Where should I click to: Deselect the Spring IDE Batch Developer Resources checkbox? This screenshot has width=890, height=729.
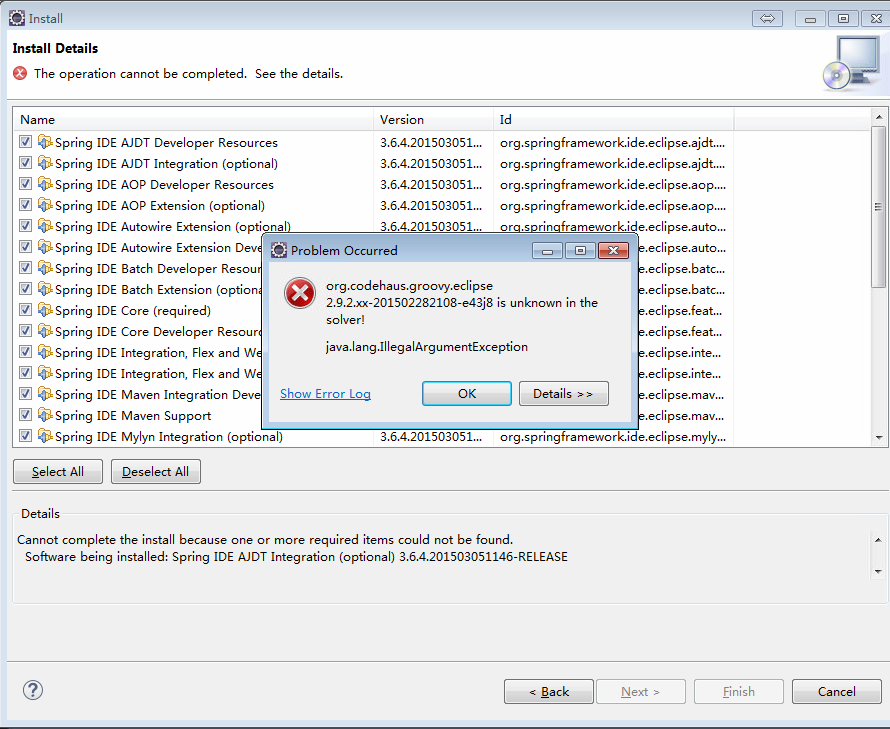point(25,267)
